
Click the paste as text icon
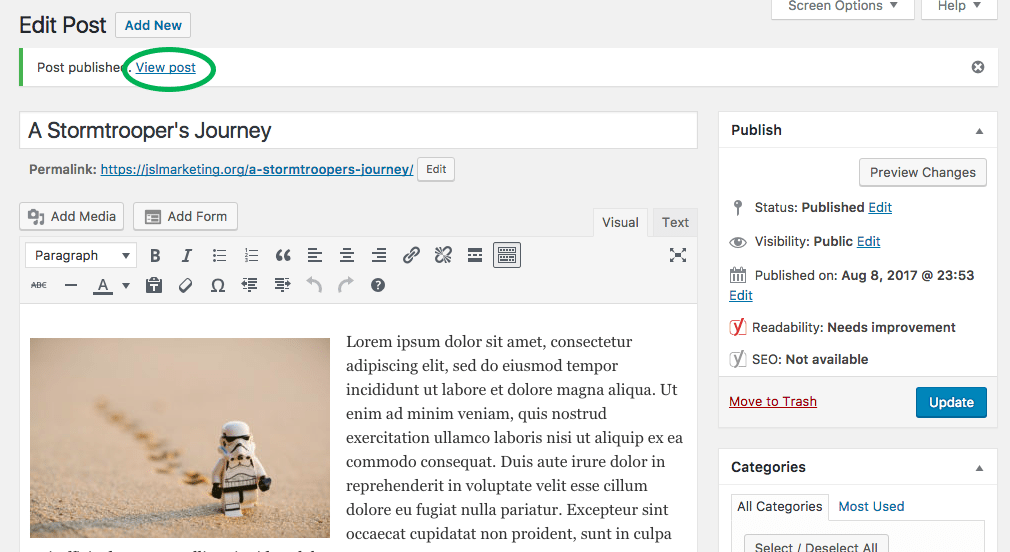coord(154,285)
